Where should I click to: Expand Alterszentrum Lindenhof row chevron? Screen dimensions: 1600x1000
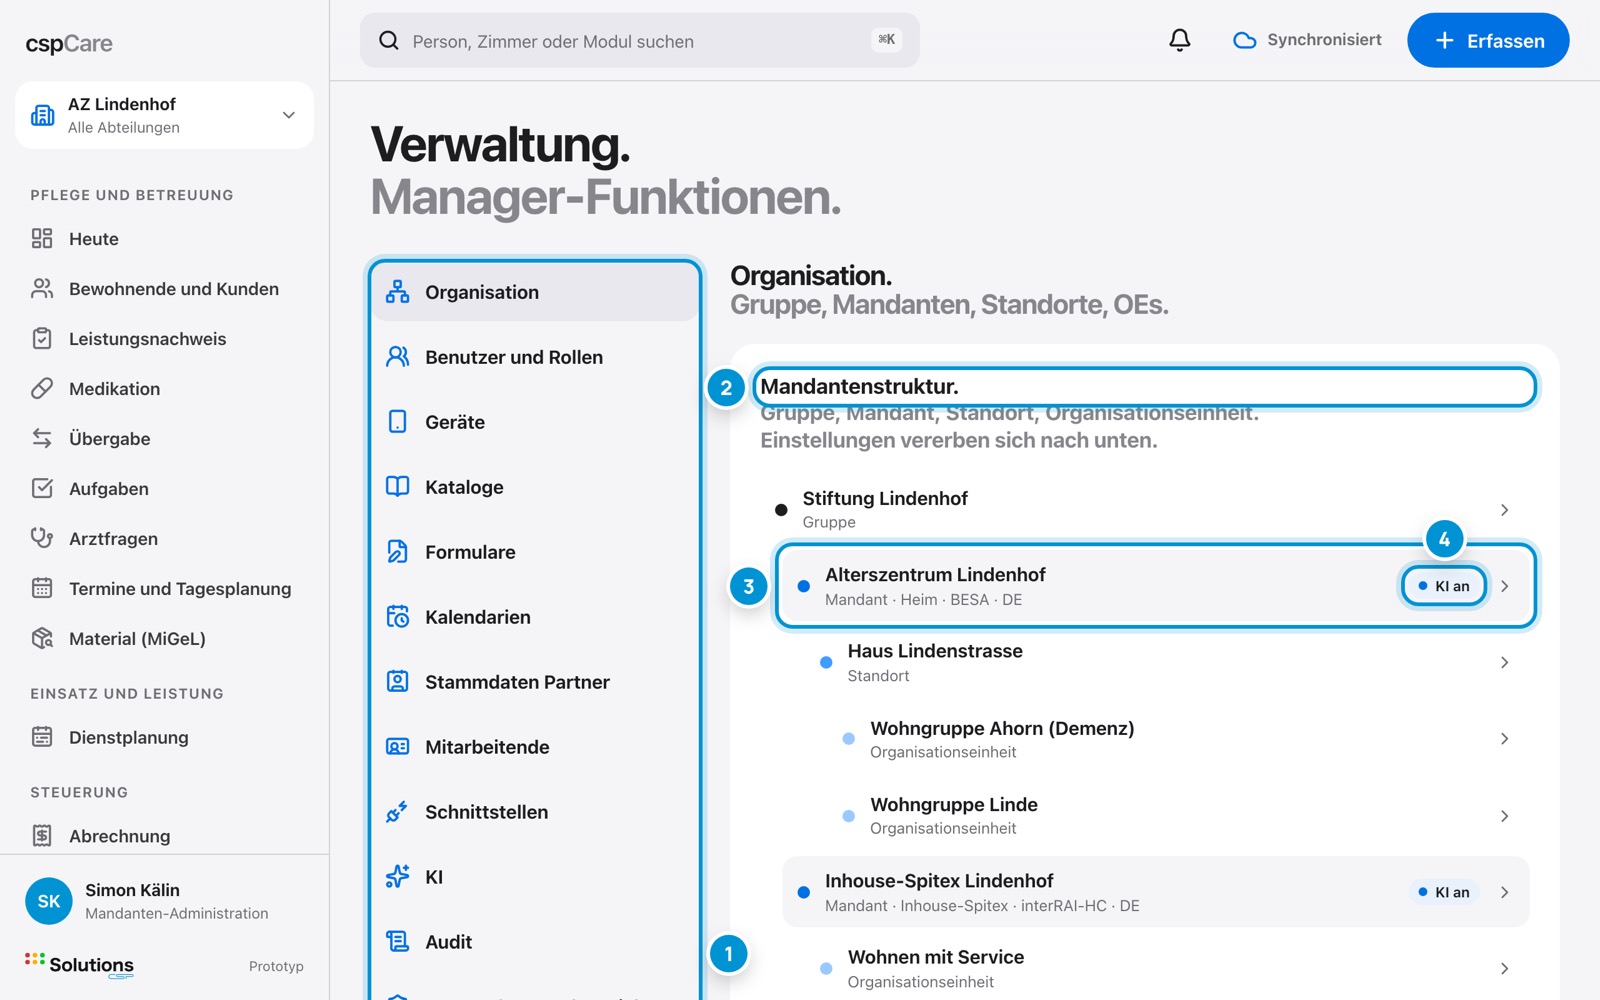(x=1504, y=586)
